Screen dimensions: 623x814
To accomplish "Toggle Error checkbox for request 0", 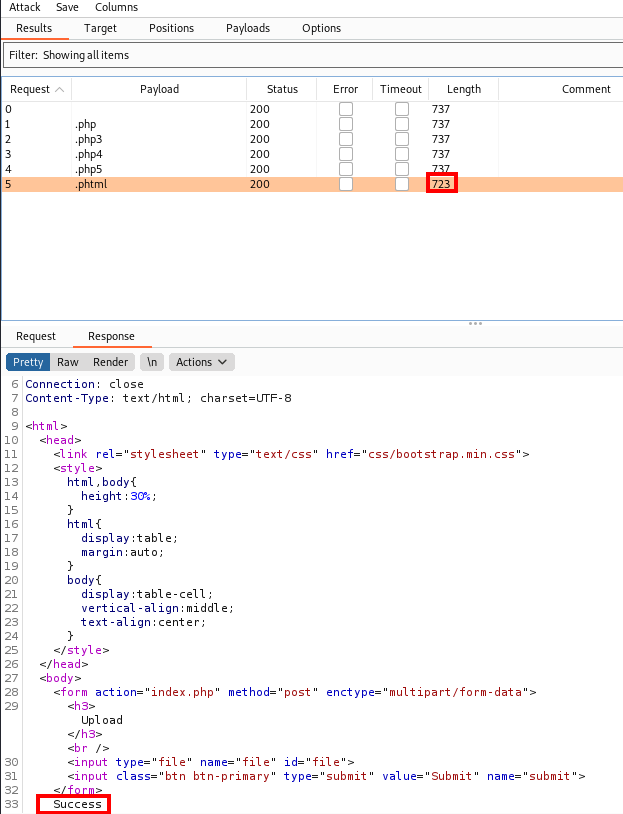I will pyautogui.click(x=346, y=109).
